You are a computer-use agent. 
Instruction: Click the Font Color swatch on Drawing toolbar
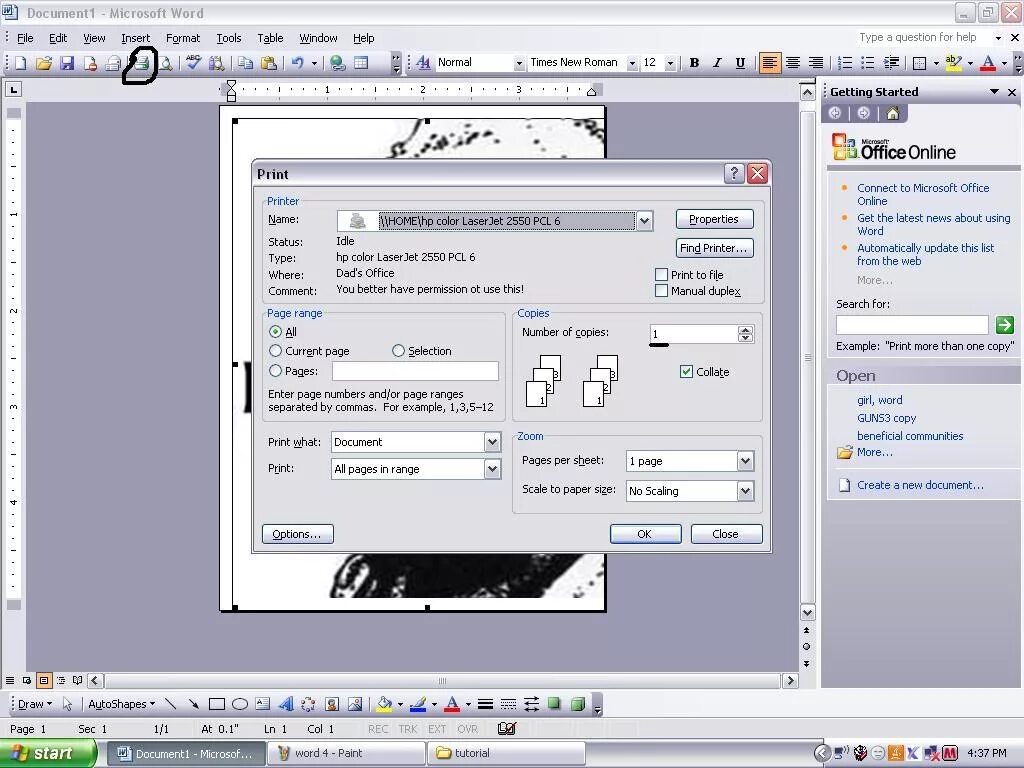(452, 704)
